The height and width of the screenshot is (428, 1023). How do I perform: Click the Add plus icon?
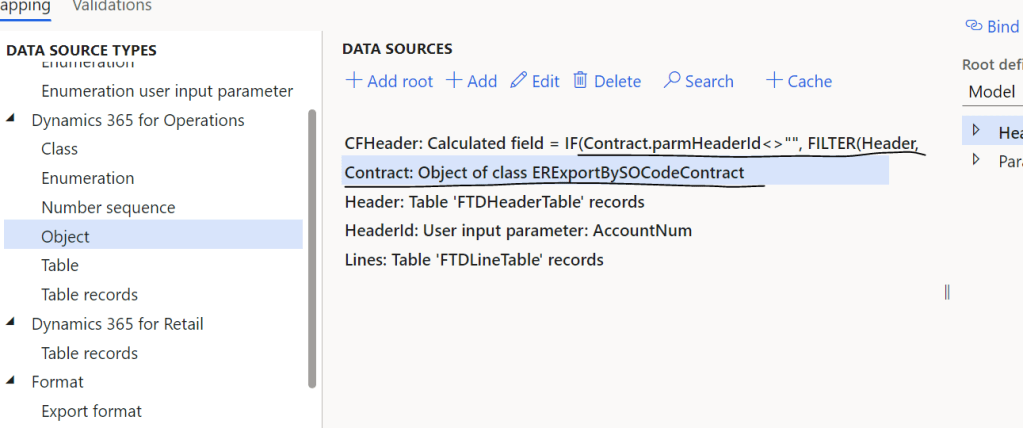click(x=454, y=81)
